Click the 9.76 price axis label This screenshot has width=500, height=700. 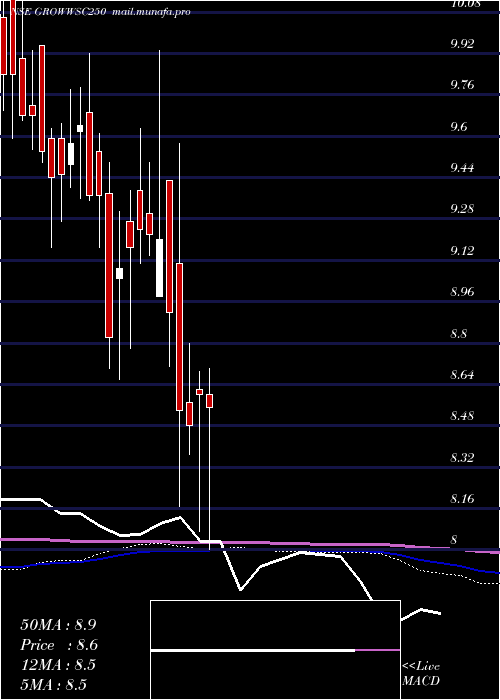pyautogui.click(x=462, y=85)
